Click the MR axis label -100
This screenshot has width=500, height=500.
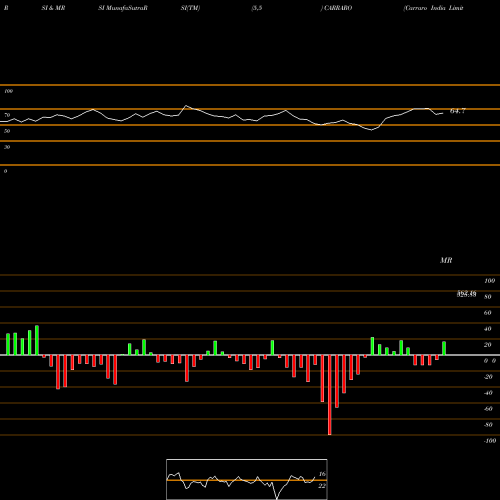pyautogui.click(x=490, y=441)
